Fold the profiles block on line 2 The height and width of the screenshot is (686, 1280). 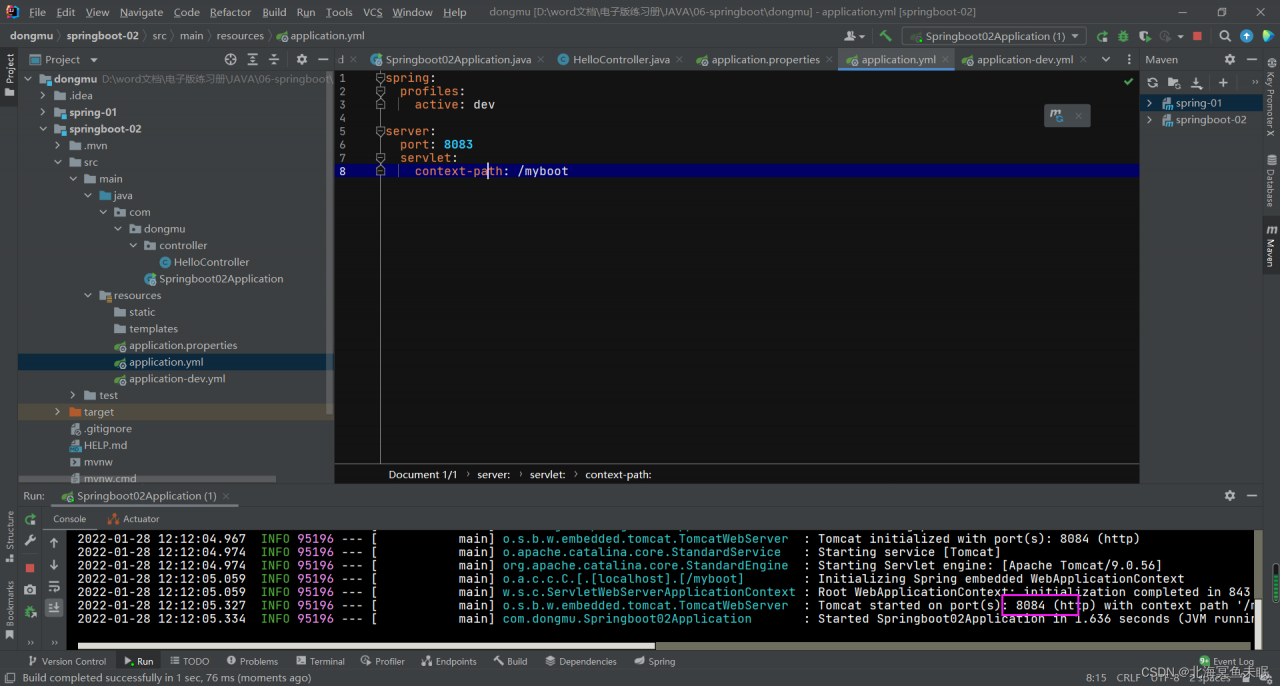tap(380, 91)
